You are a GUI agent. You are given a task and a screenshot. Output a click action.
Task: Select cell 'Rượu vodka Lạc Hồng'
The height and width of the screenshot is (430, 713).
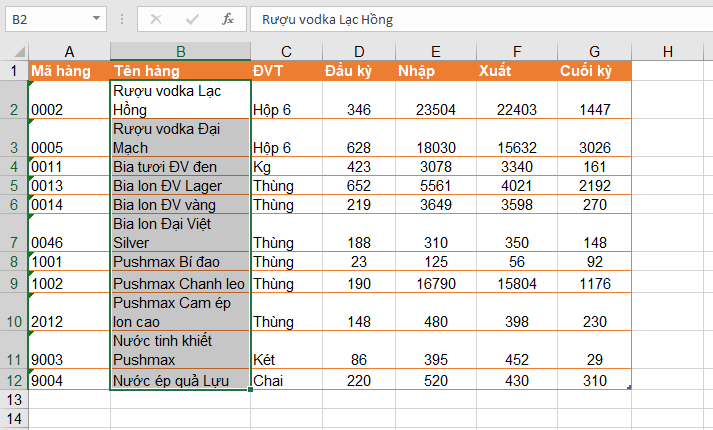(x=181, y=100)
